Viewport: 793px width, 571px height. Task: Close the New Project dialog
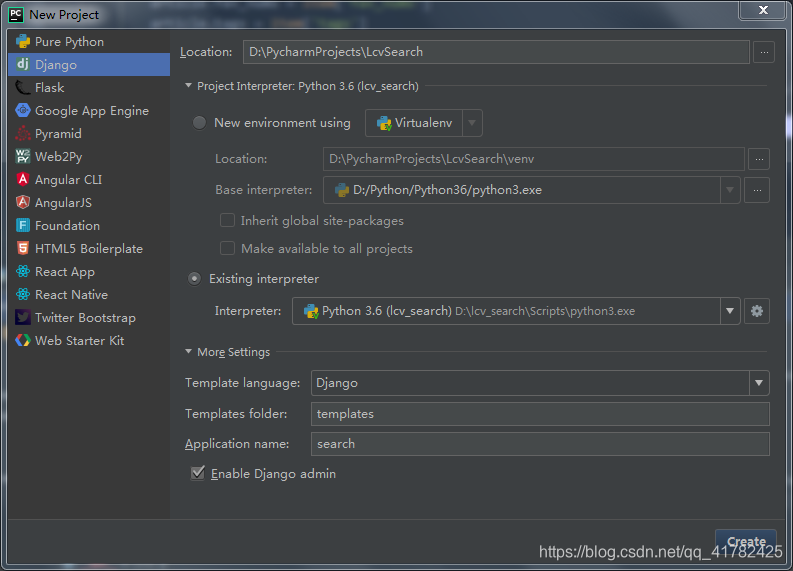(x=764, y=10)
